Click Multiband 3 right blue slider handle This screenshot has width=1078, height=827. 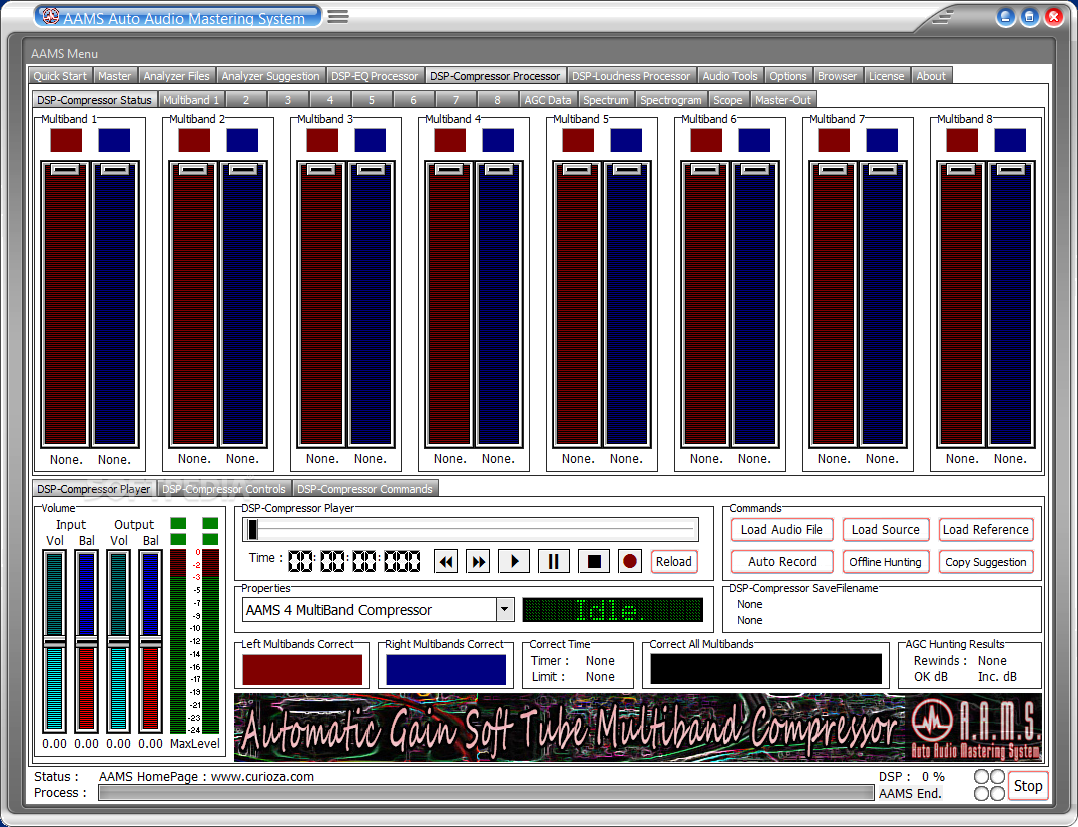tap(371, 169)
